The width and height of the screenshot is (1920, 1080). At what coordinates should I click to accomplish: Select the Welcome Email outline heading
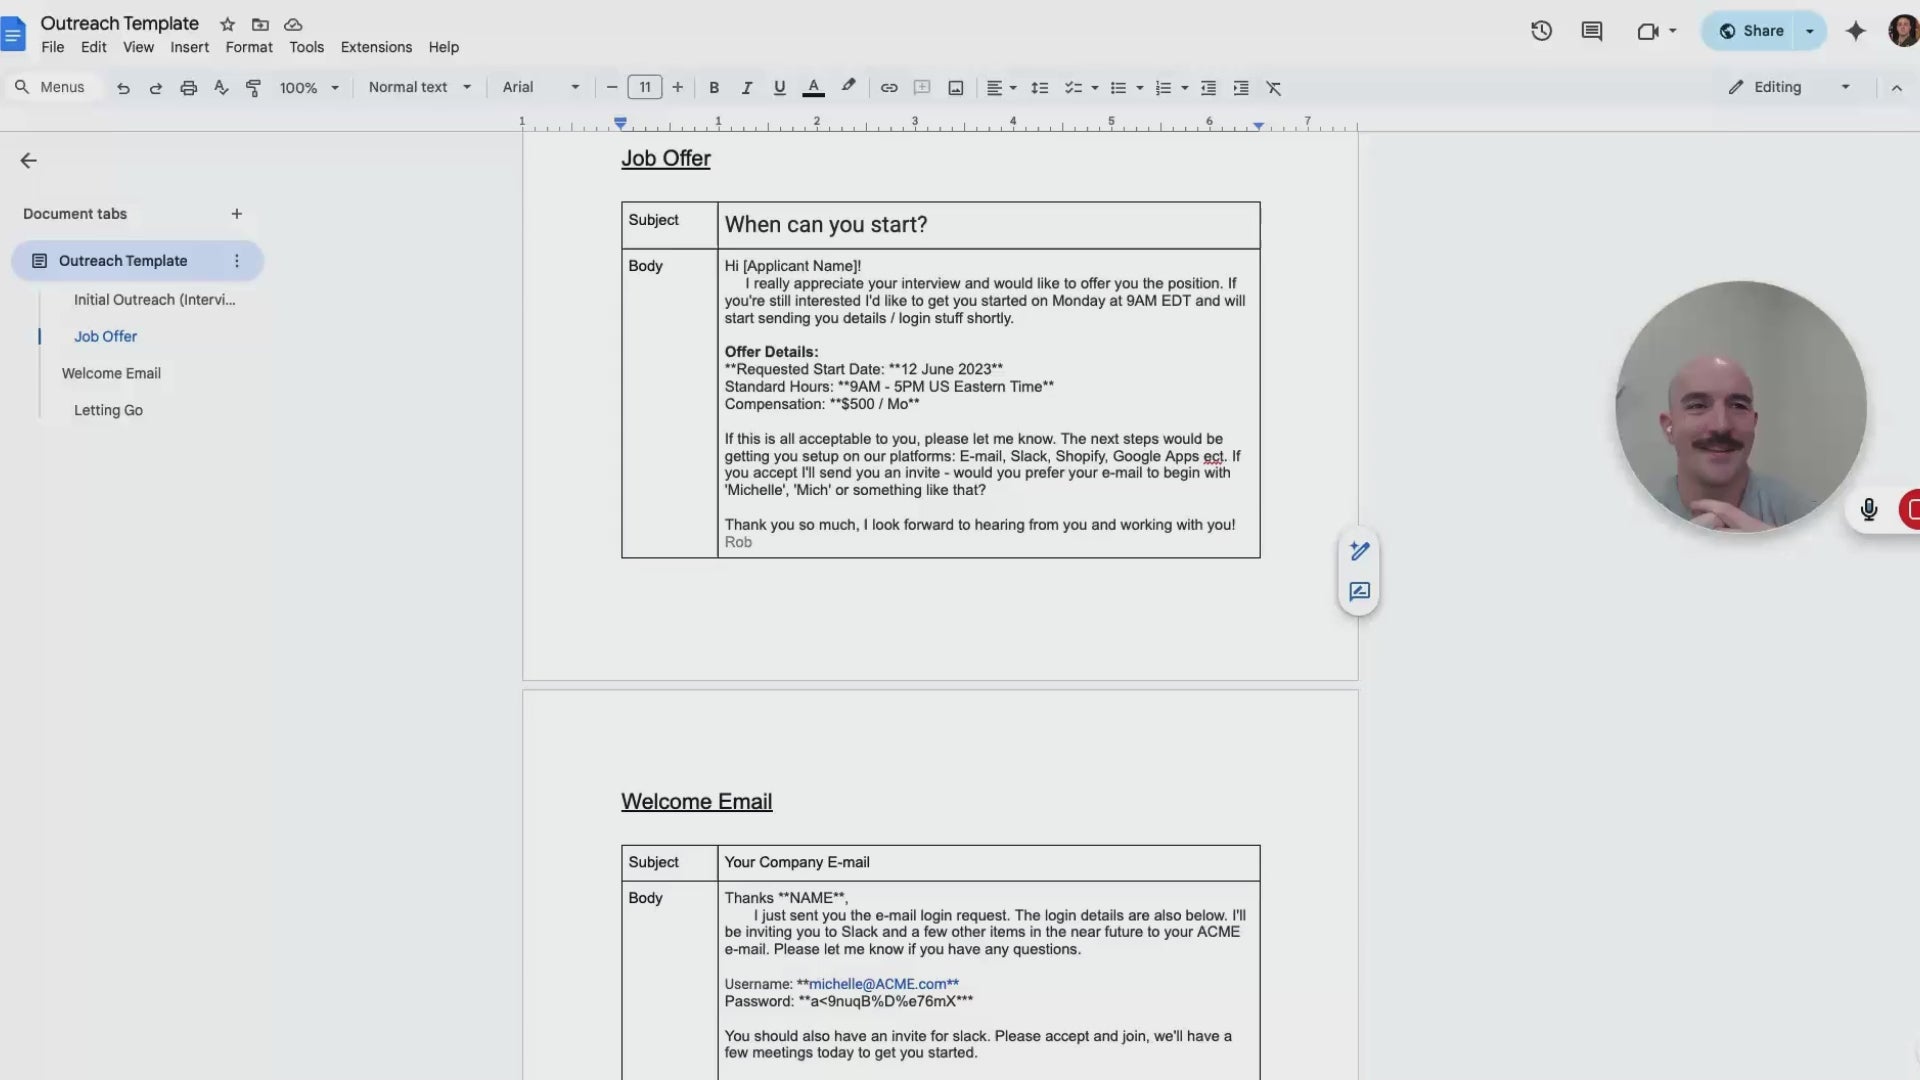[x=111, y=373]
